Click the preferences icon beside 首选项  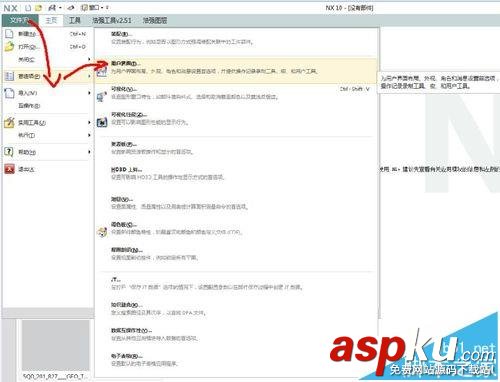[9, 76]
